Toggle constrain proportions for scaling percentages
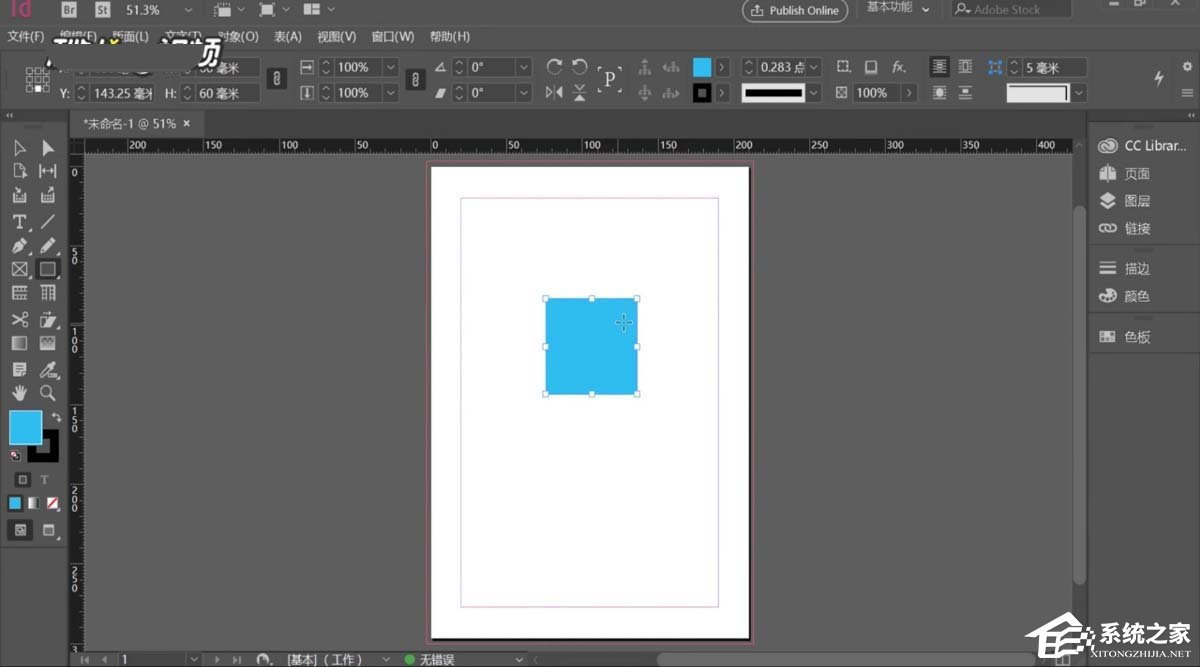 417,79
